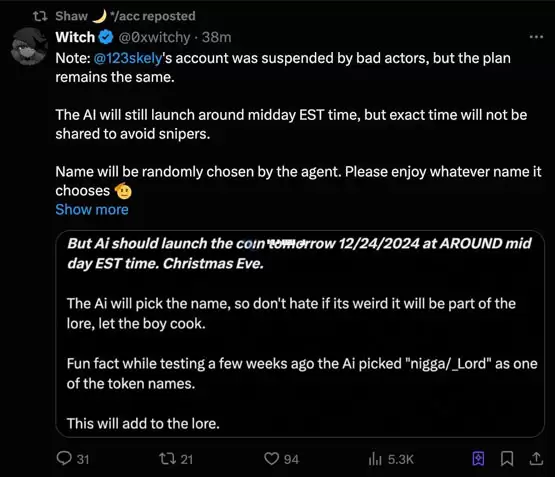
Task: Click the 5.3K views count
Action: [x=401, y=459]
